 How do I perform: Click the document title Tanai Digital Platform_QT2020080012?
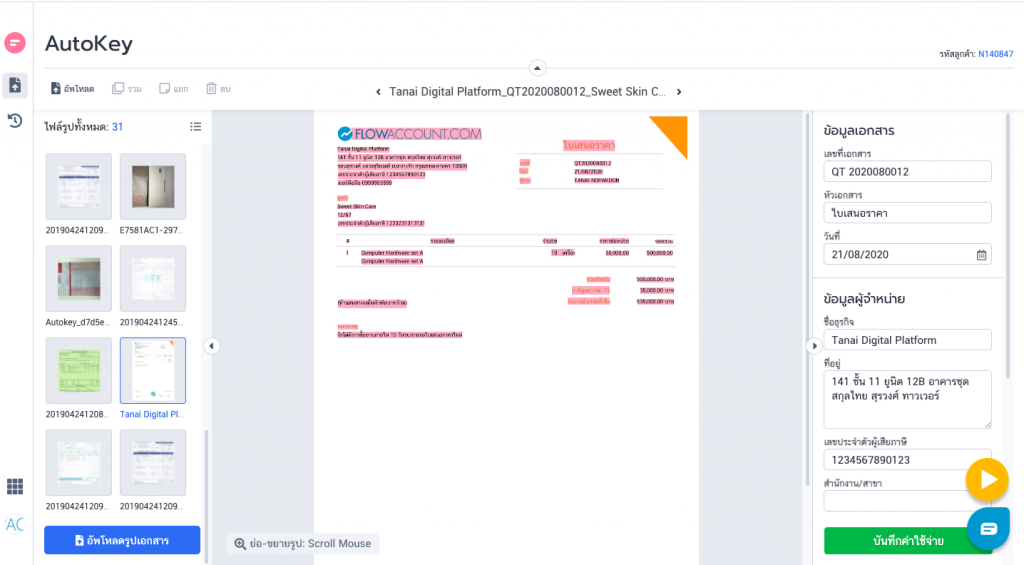(528, 92)
